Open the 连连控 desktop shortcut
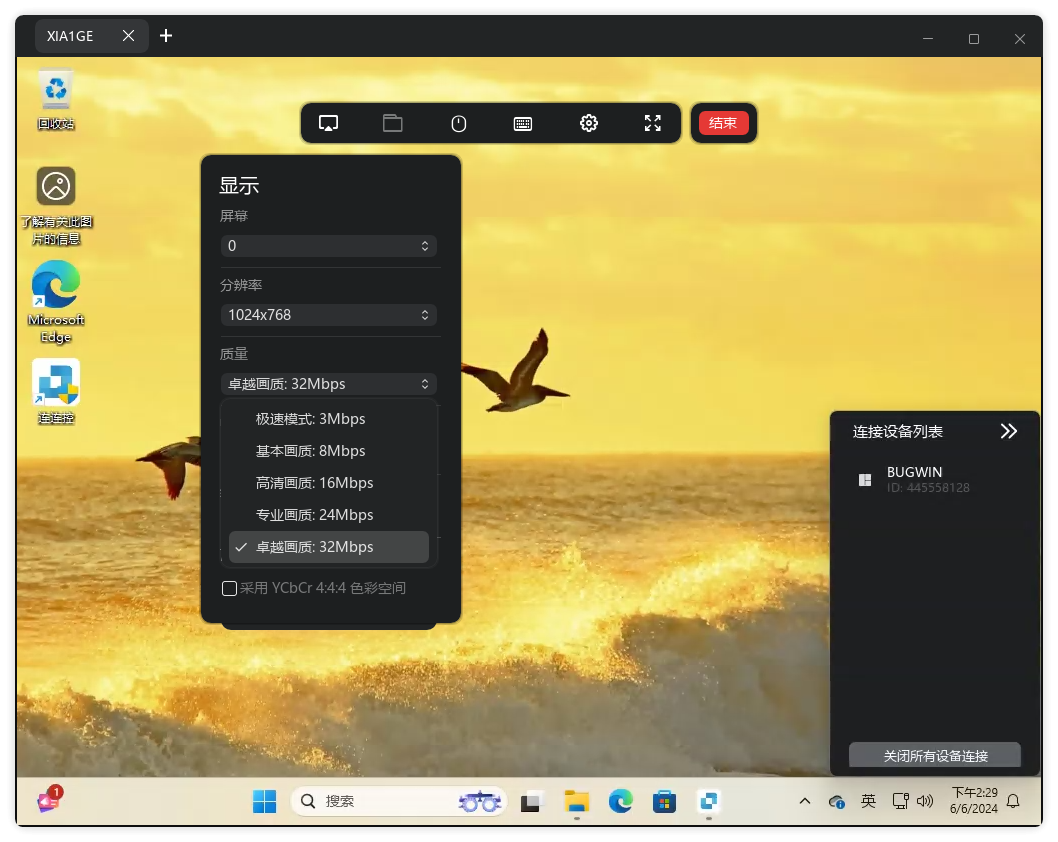The height and width of the screenshot is (842, 1058). tap(56, 392)
